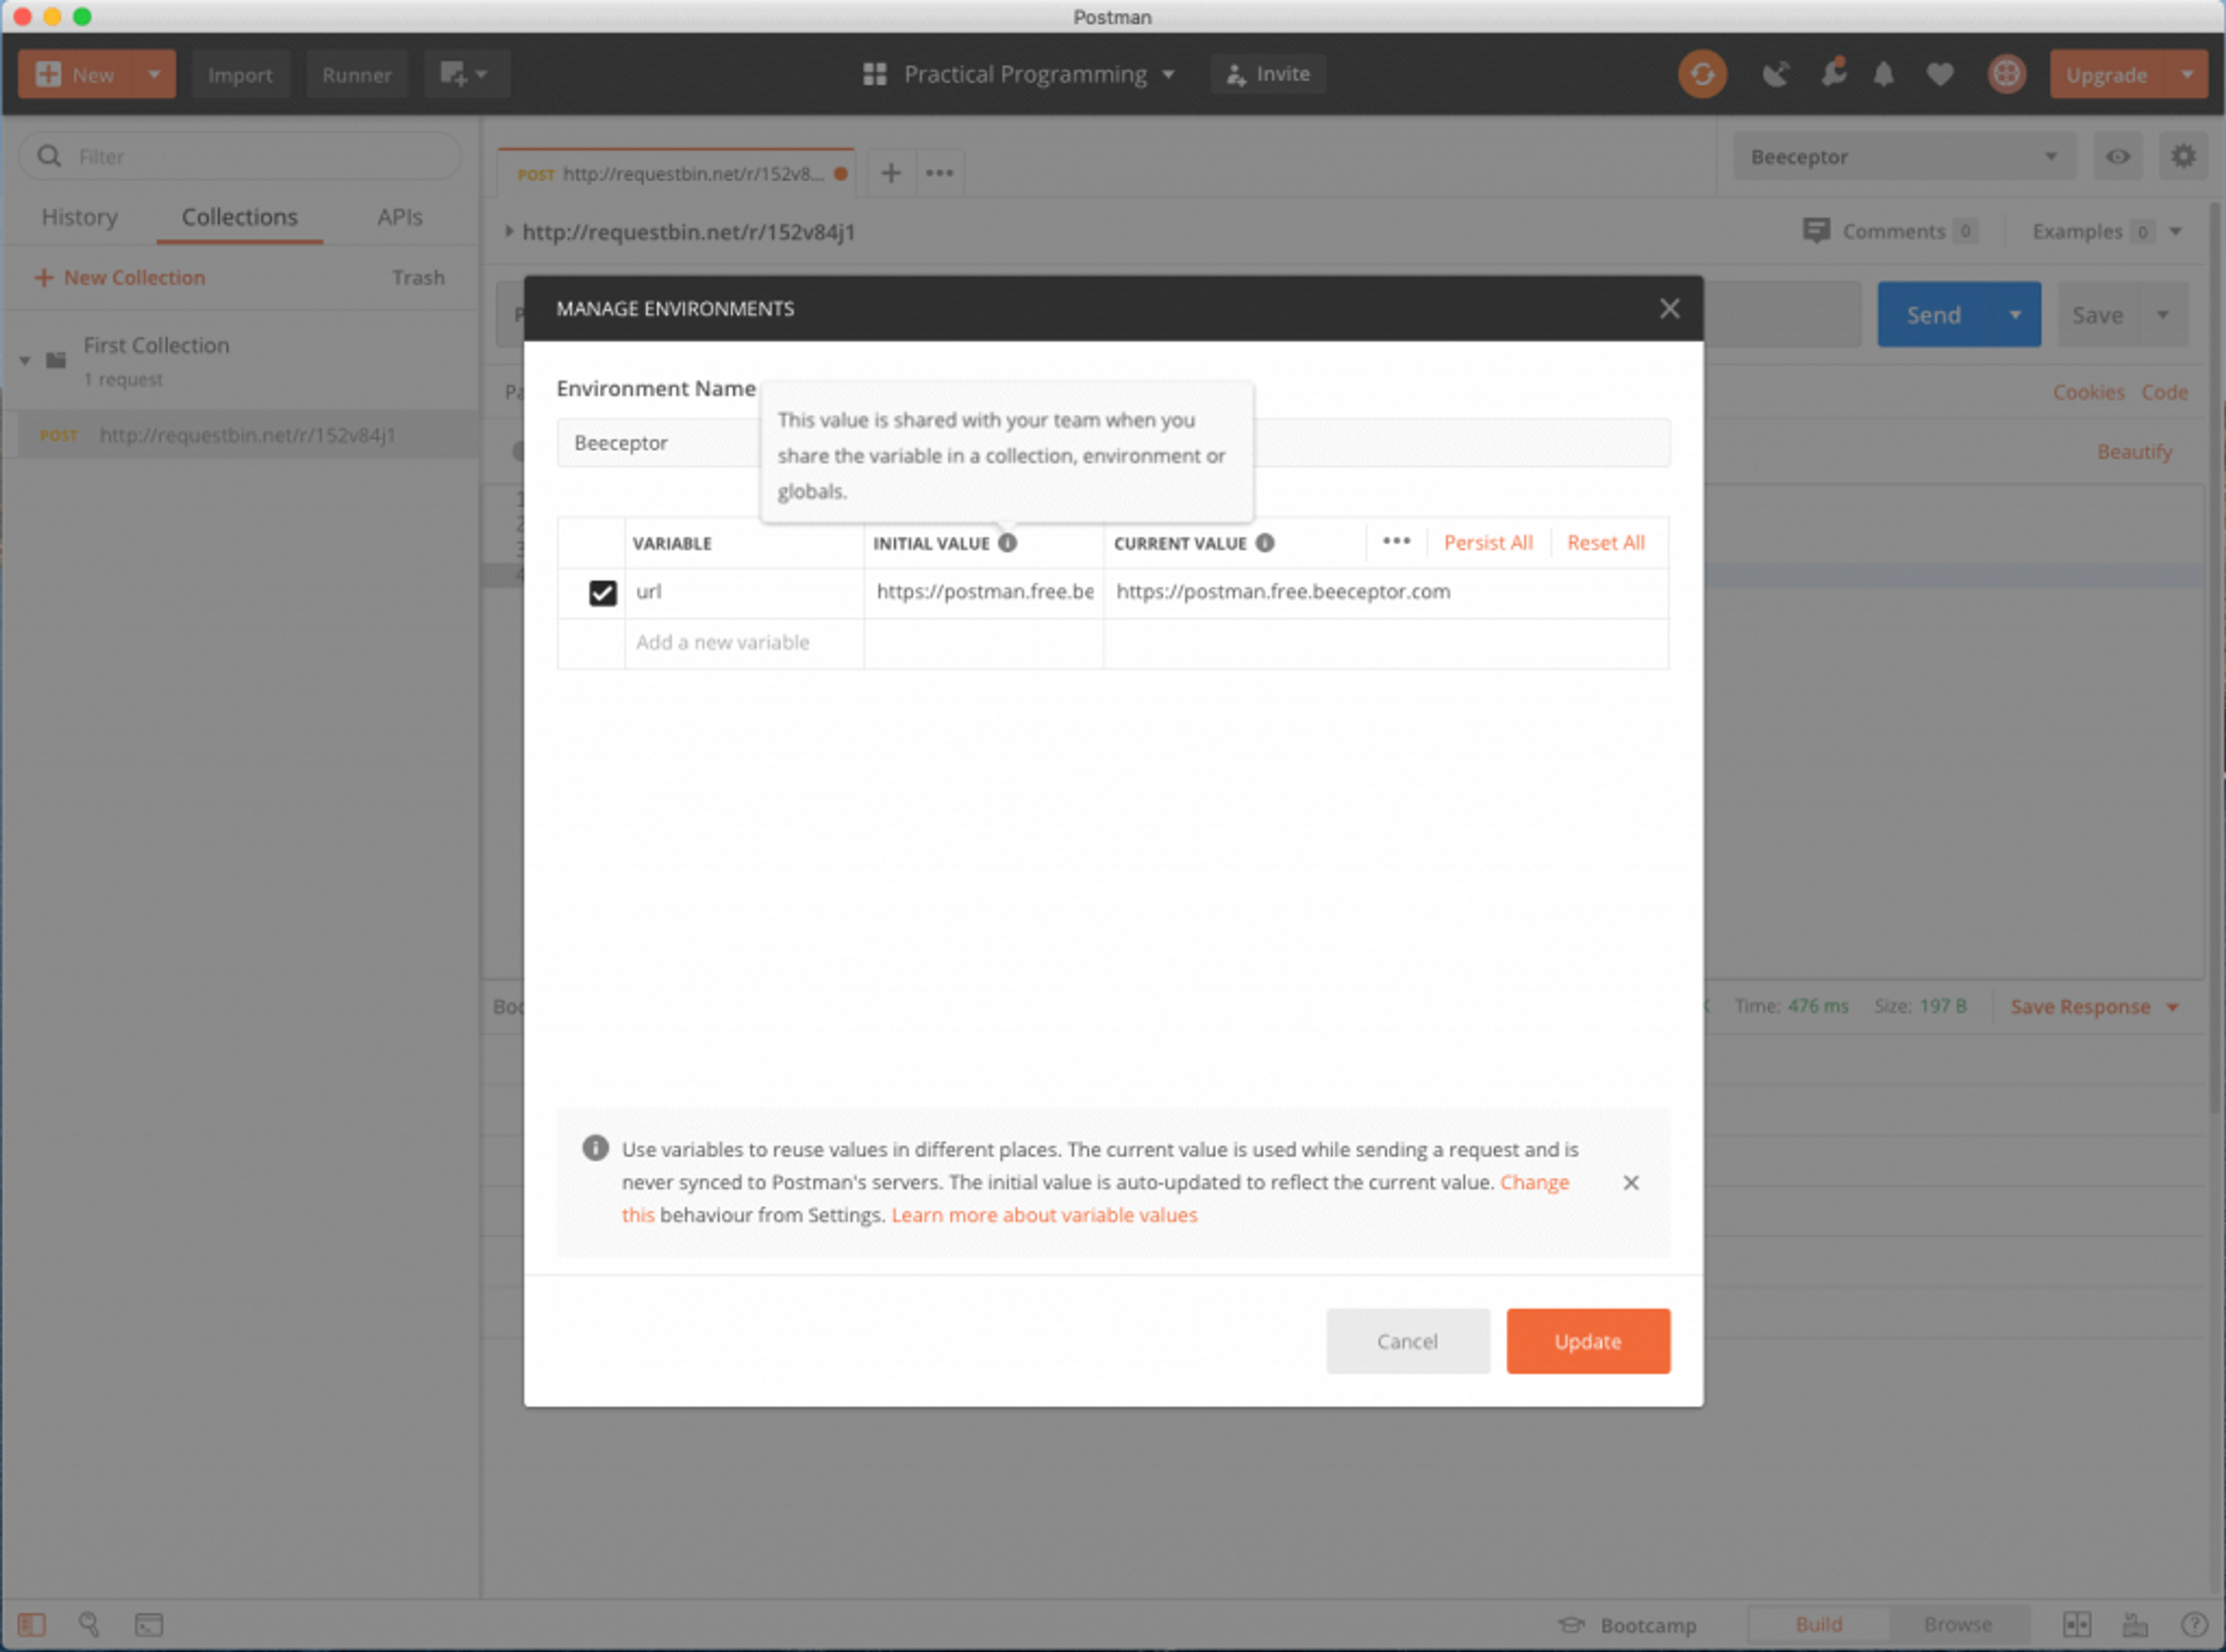Open the wrench settings icon in header
The width and height of the screenshot is (2226, 1652).
(1833, 73)
